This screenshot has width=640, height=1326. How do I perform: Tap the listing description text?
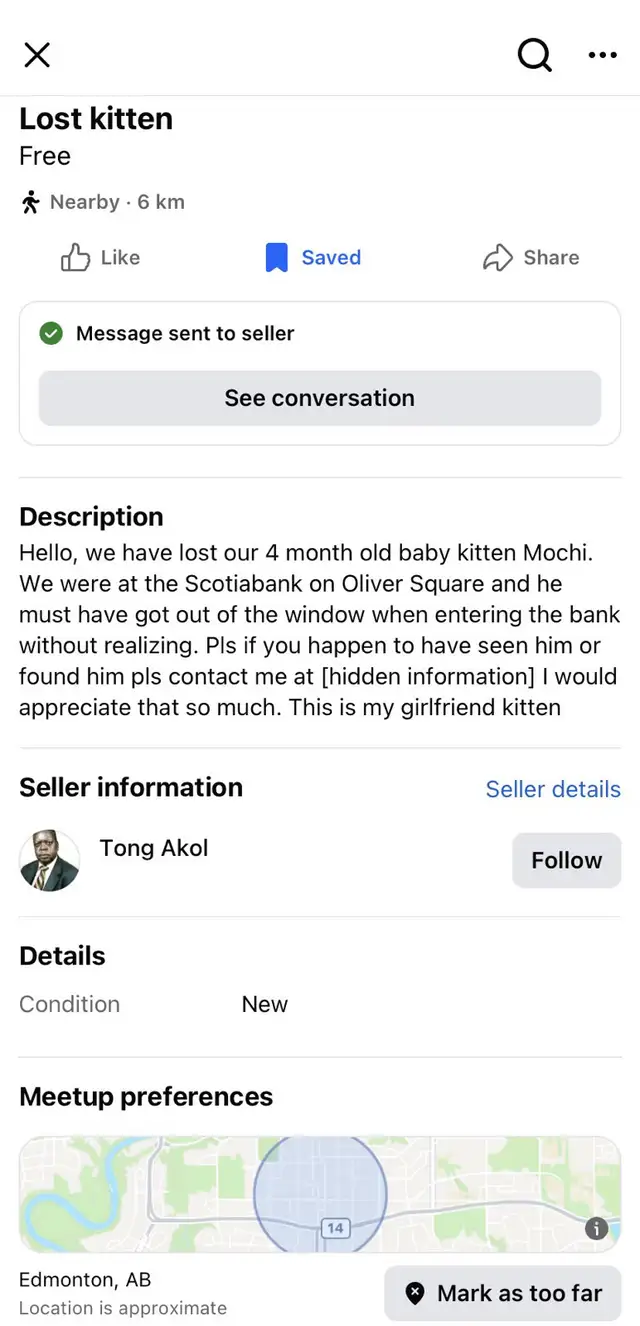318,630
